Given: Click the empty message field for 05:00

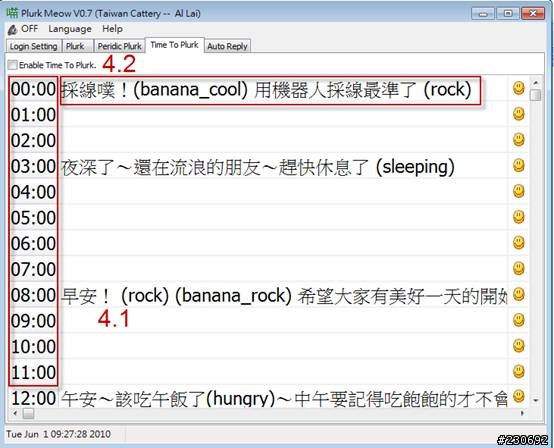Looking at the screenshot, I should tap(284, 218).
